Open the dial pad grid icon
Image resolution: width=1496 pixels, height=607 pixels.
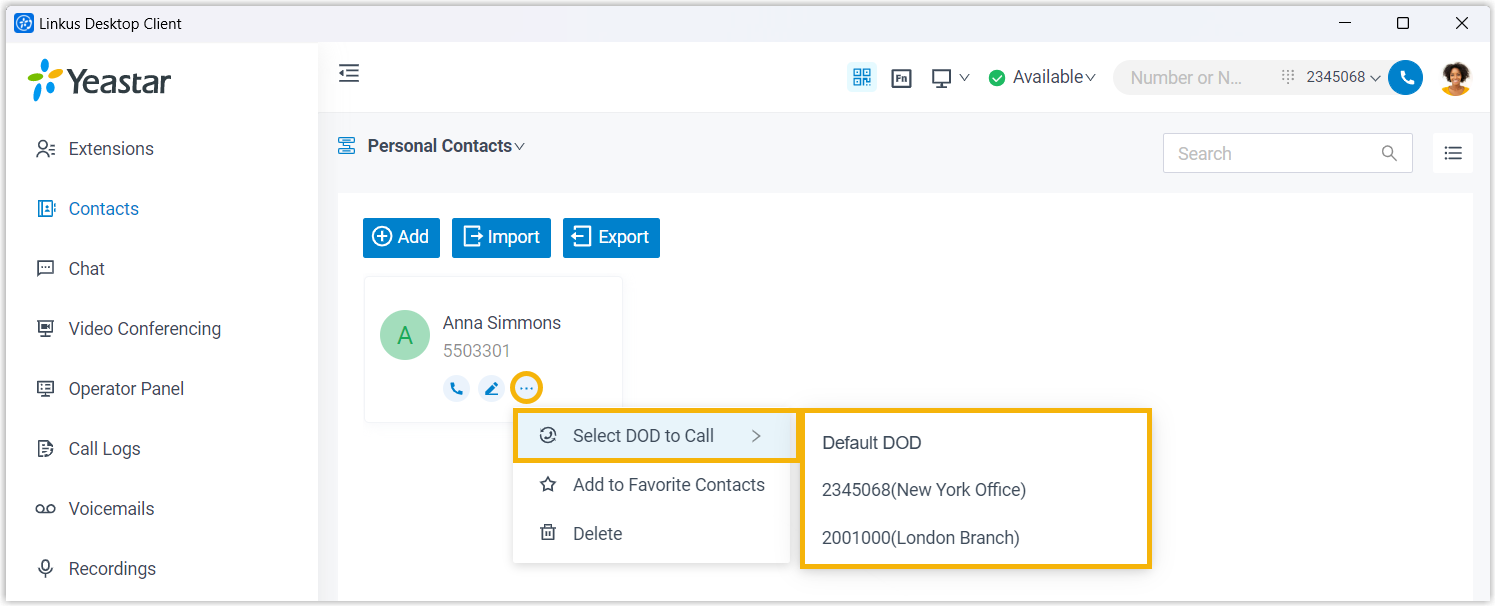coord(1288,77)
